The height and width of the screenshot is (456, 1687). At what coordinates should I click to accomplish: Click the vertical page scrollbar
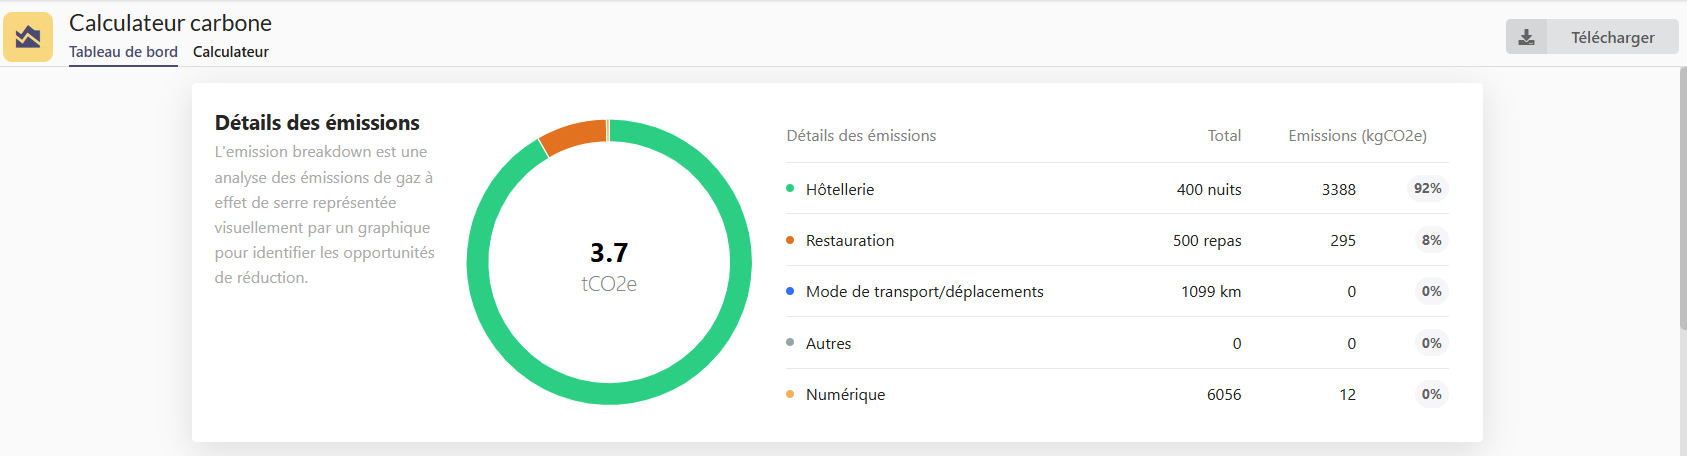click(x=1682, y=200)
